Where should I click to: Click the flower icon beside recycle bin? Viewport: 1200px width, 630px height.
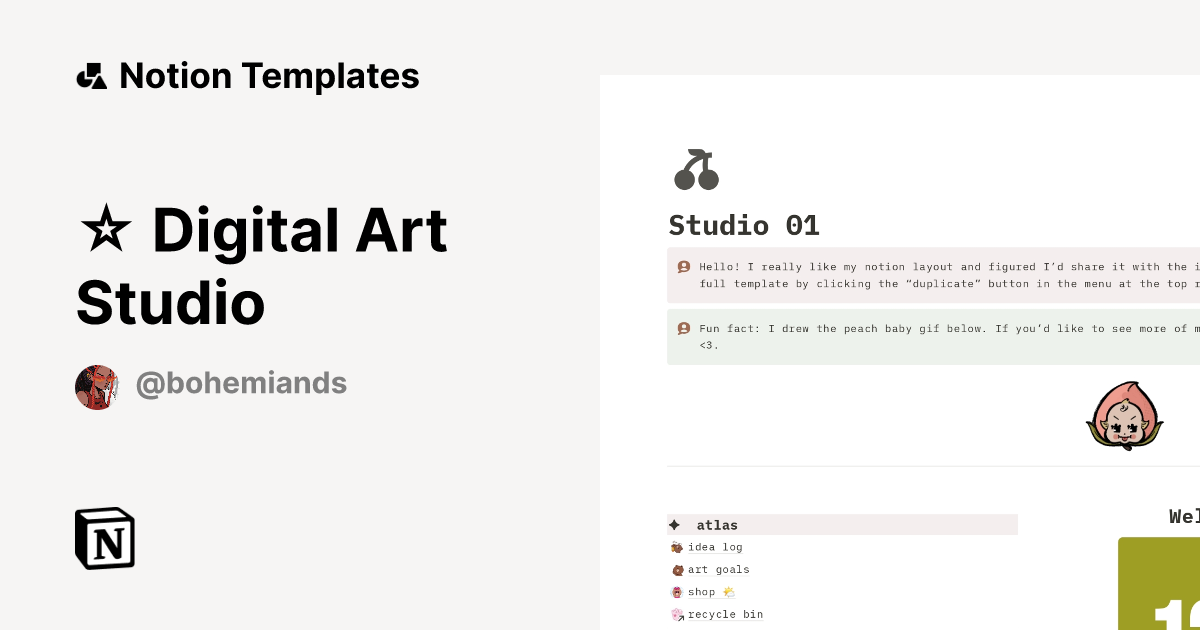(677, 614)
